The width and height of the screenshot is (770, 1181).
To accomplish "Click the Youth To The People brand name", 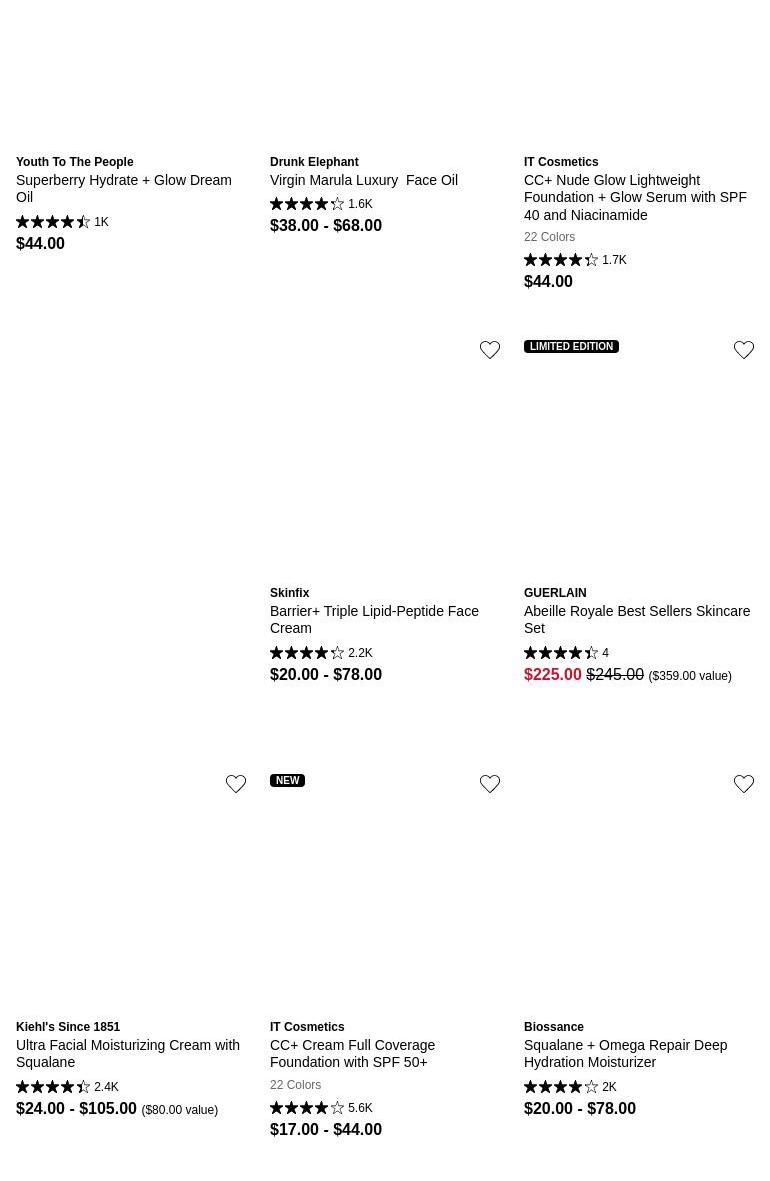I will pyautogui.click(x=74, y=162).
